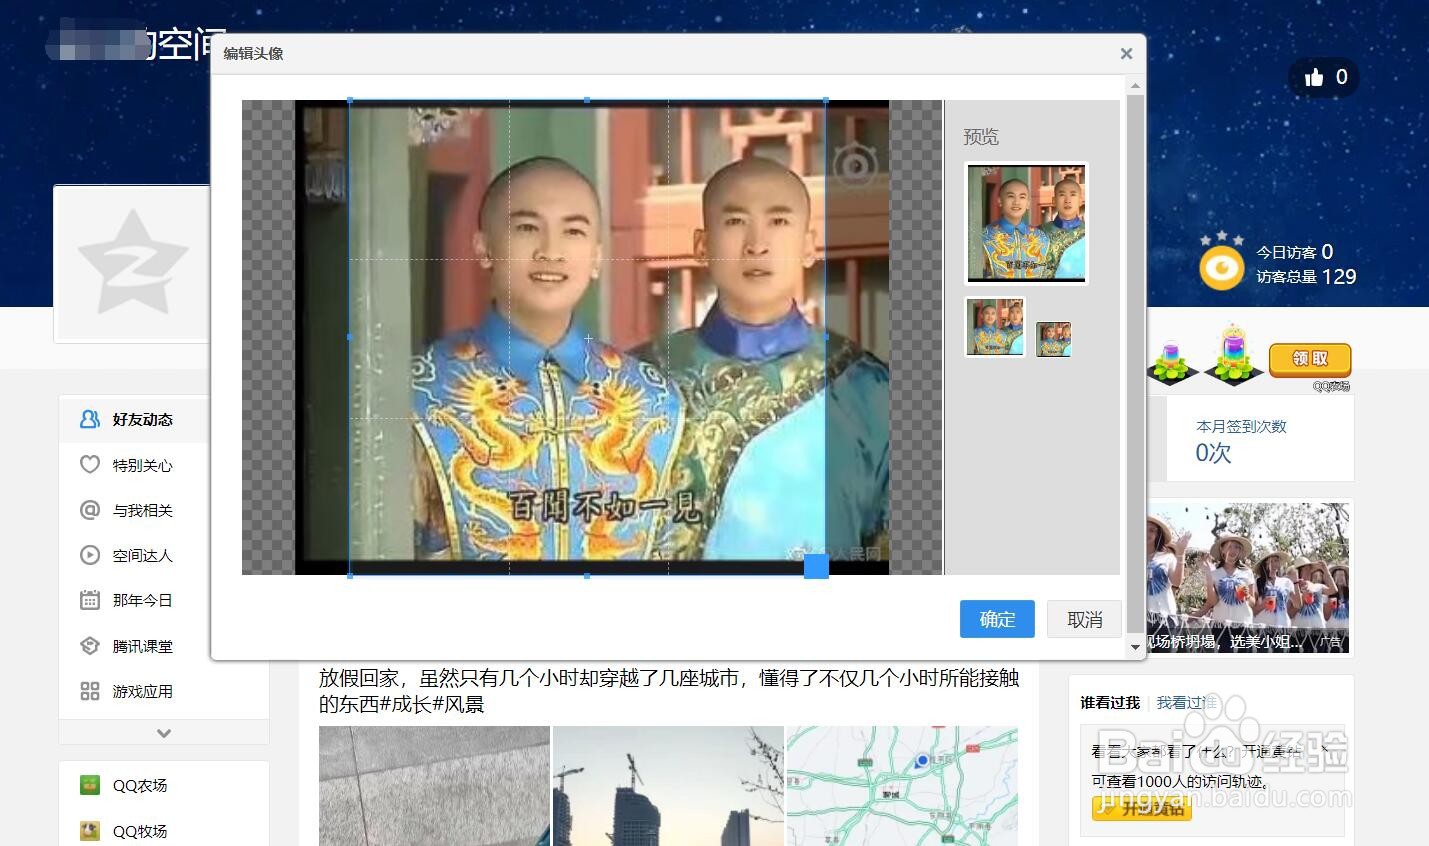Click 本月签到次数 label
The image size is (1429, 846).
coord(1241,426)
